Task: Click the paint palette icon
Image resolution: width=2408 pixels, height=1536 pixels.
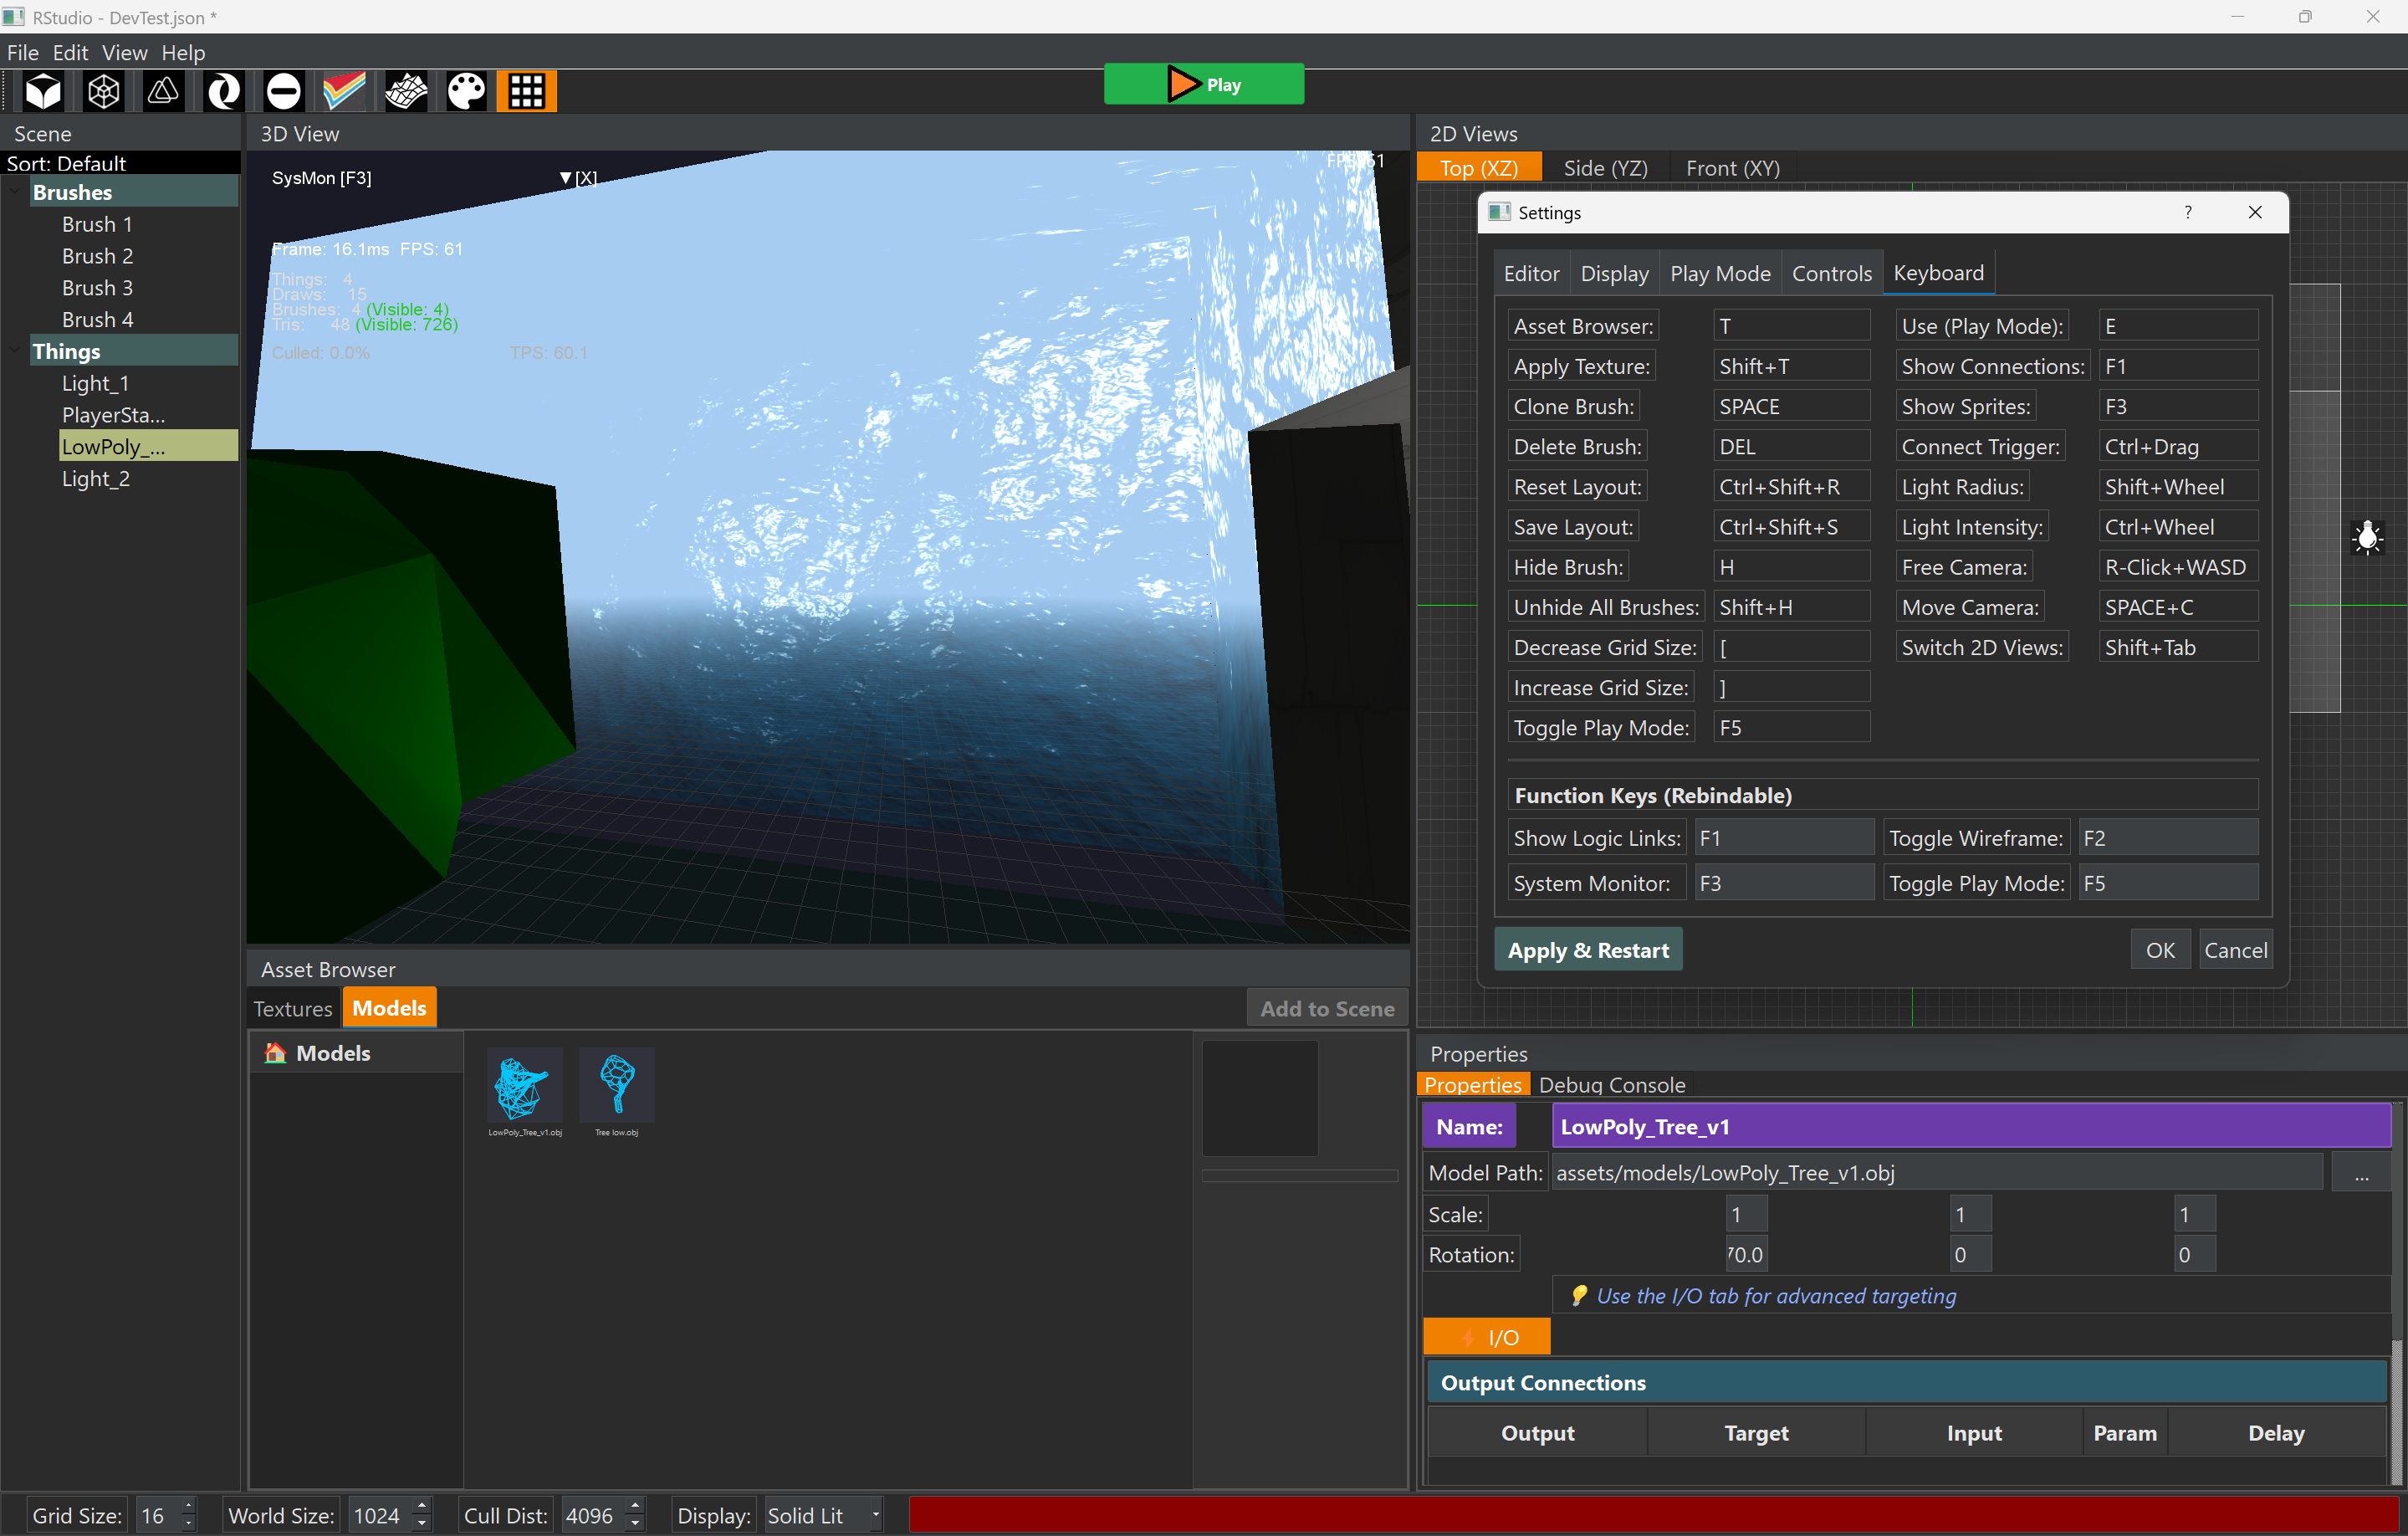Action: [x=466, y=91]
